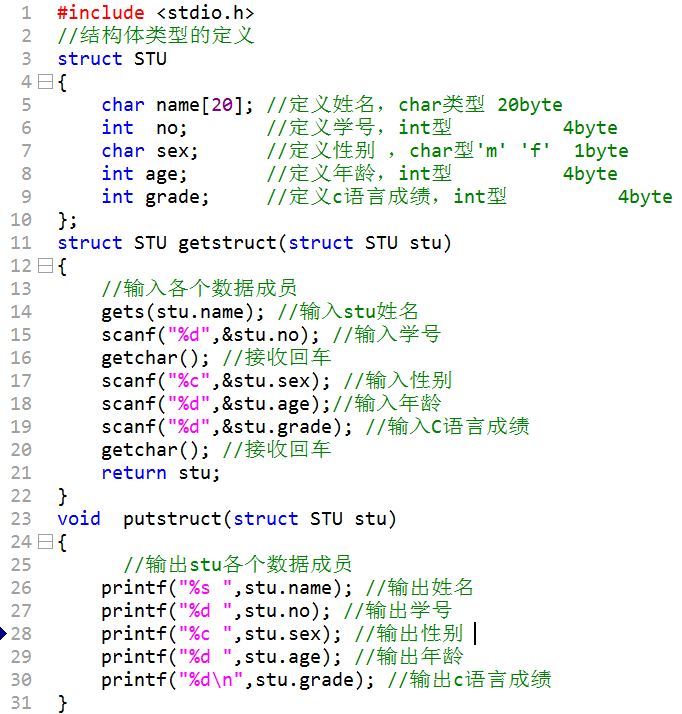Click the '};' on line 10
The height and width of the screenshot is (714, 682).
[x=67, y=220]
